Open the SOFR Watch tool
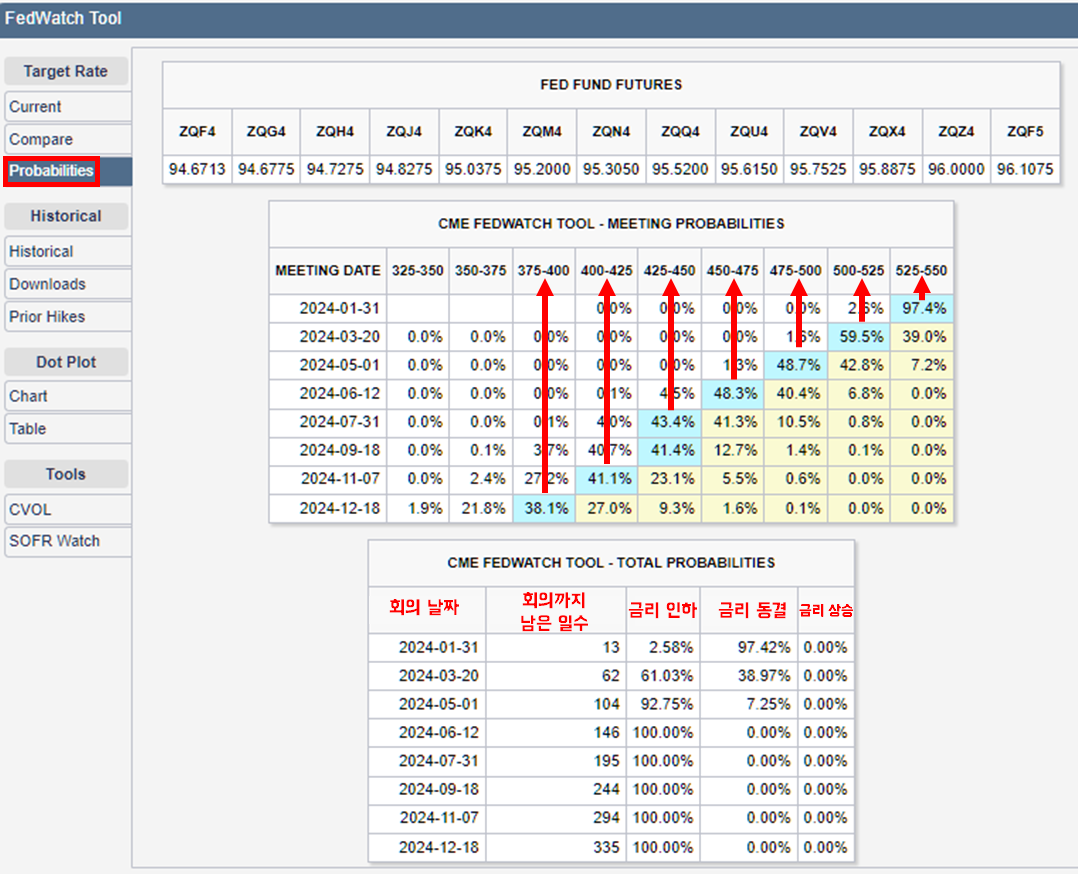Screen dimensions: 1078x874 (54, 541)
